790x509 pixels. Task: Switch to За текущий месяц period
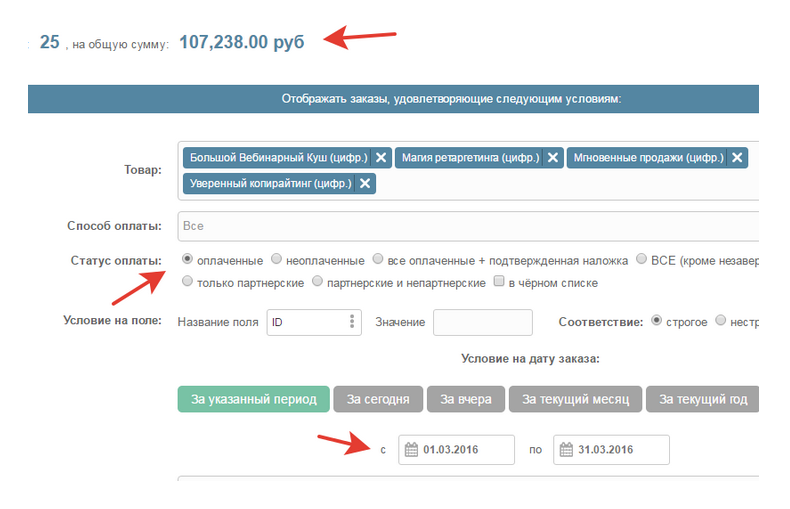pos(575,399)
